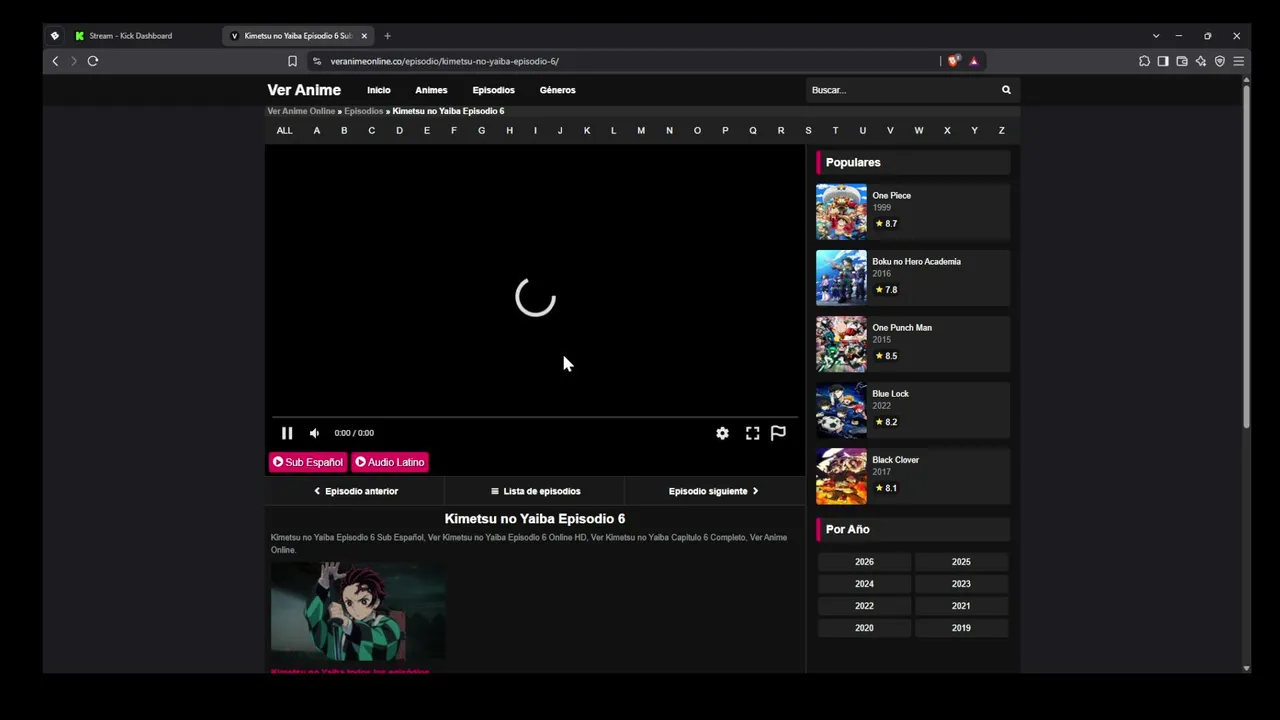Open the Leo AI assistant icon
Screen dimensions: 1280x720
click(x=1201, y=61)
